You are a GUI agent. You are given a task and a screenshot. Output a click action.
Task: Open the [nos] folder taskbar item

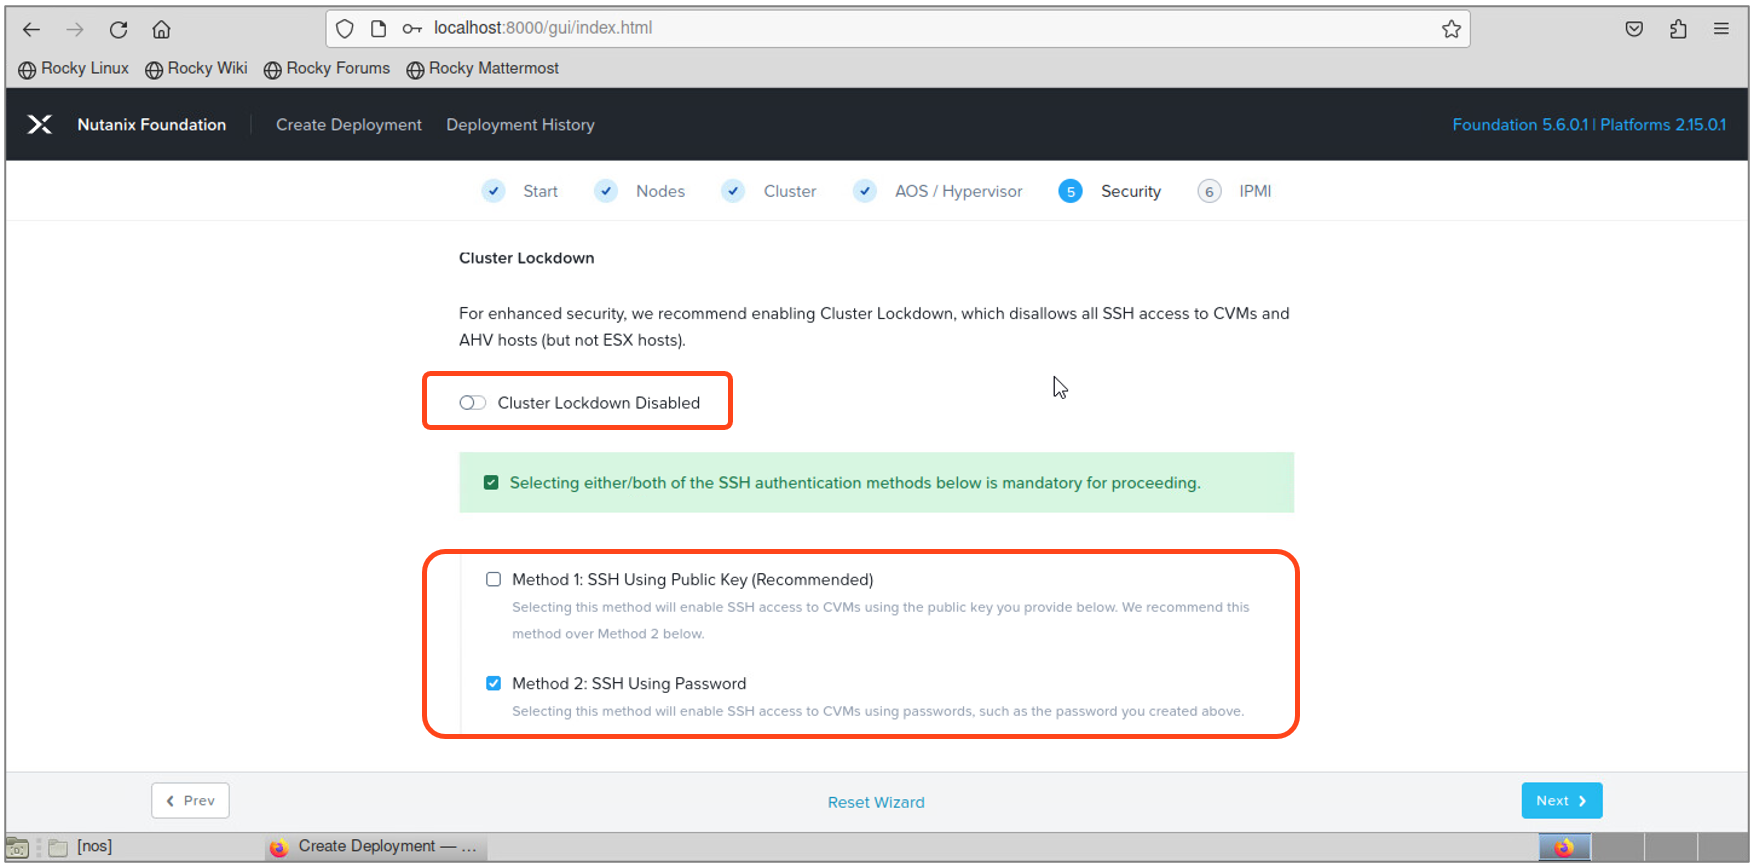(x=81, y=847)
